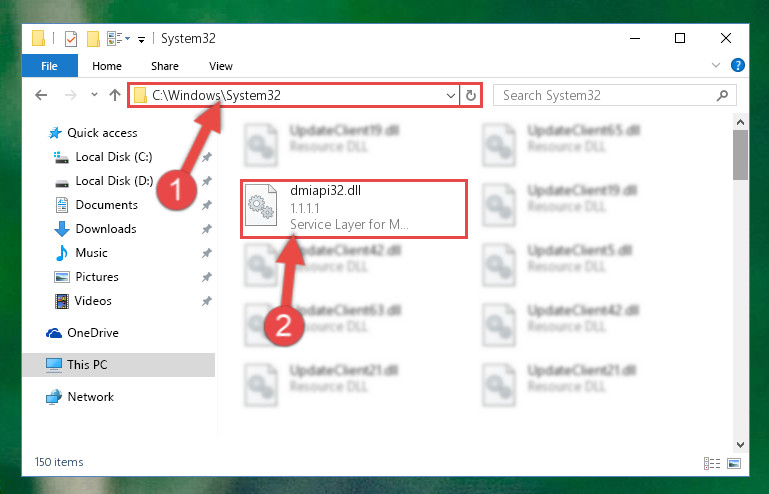Select the UpdateClient65.dll file
The width and height of the screenshot is (769, 494).
[x=583, y=130]
